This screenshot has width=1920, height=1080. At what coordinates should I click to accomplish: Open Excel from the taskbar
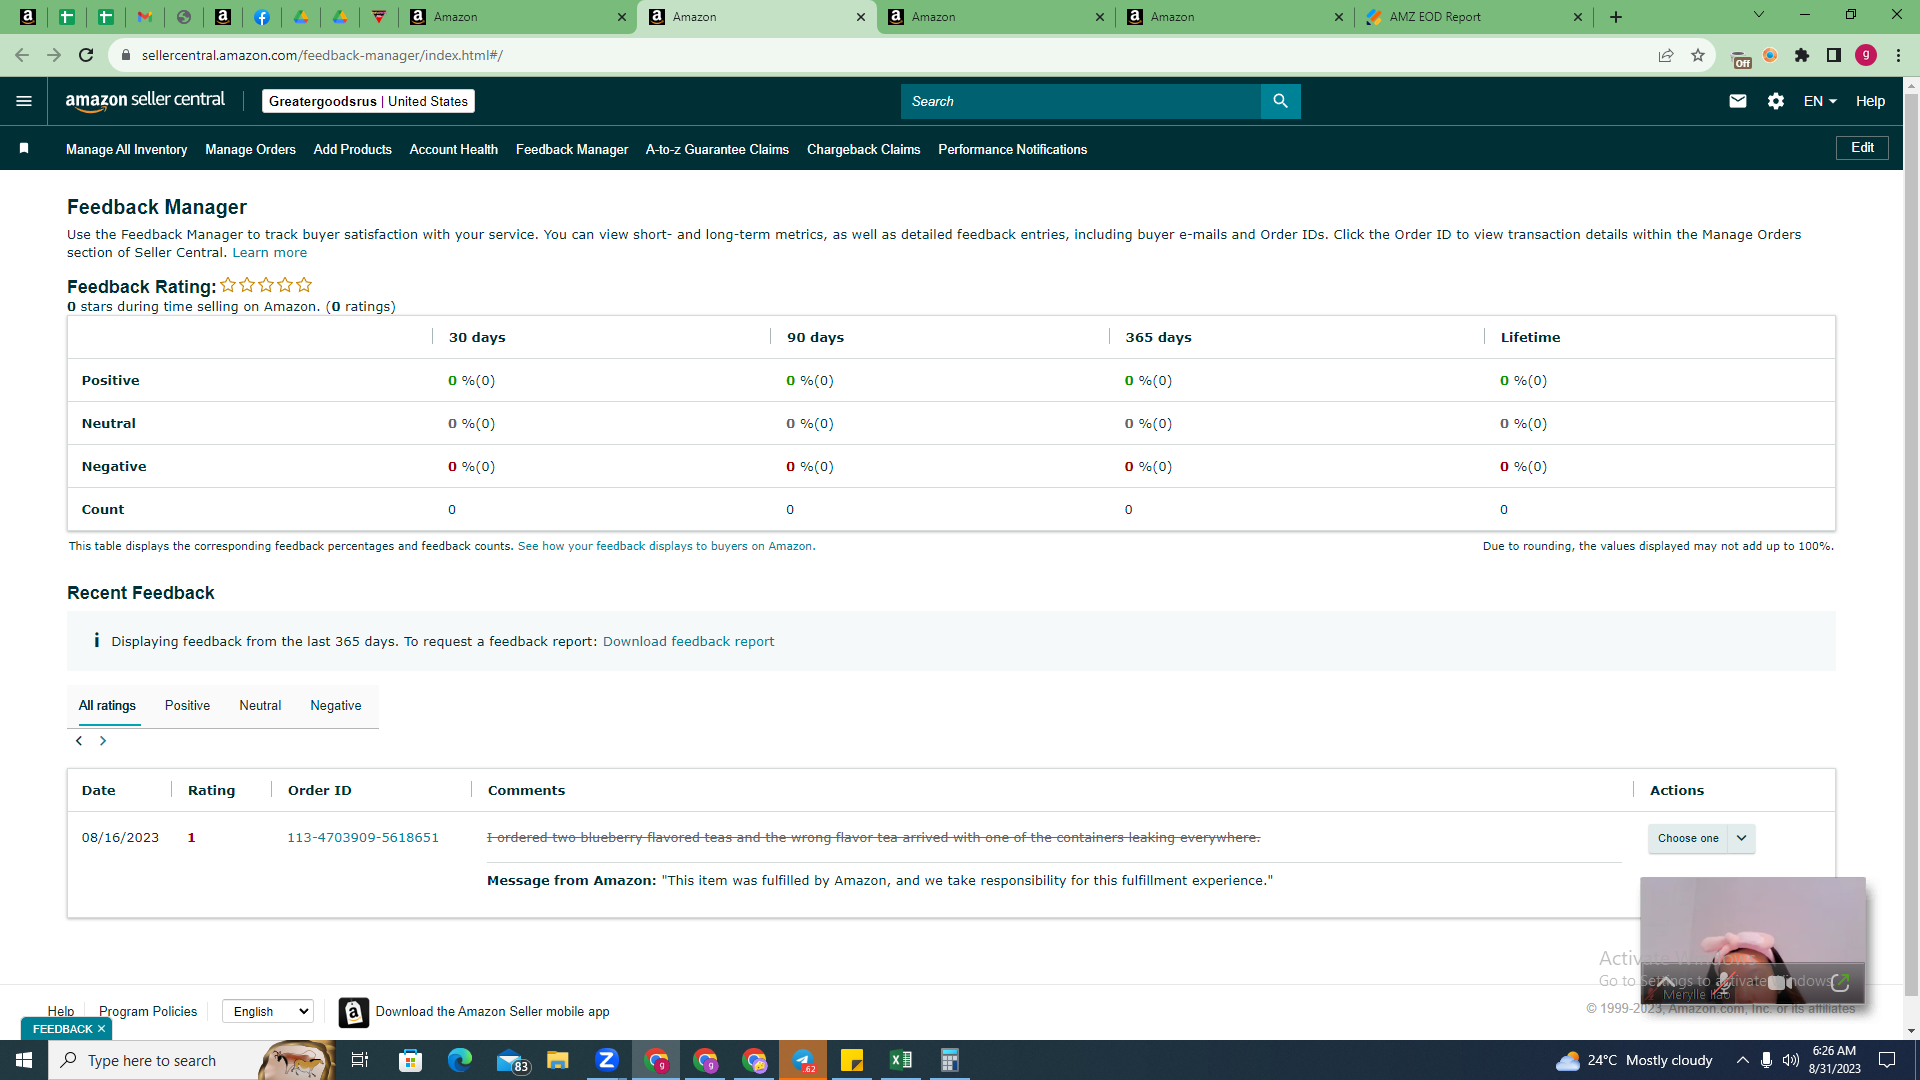[x=900, y=1060]
